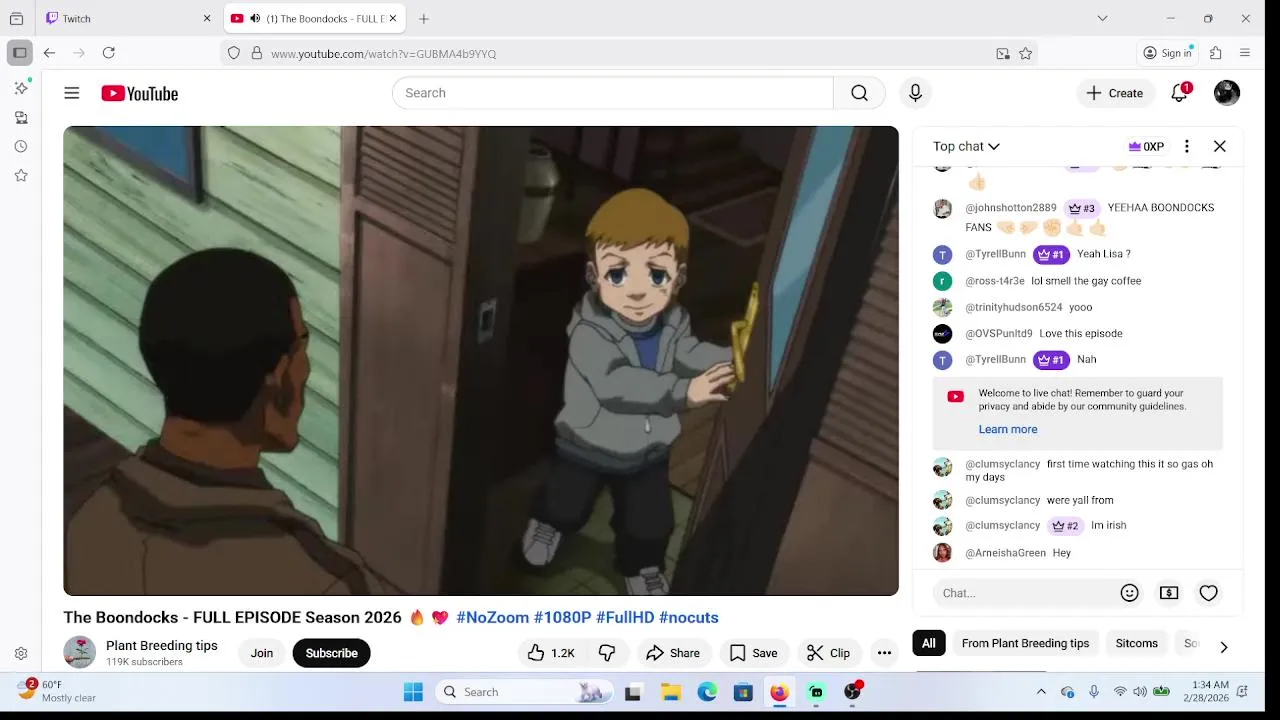This screenshot has height=720, width=1280.
Task: Toggle the Firefox sidebar button
Action: pos(19,53)
